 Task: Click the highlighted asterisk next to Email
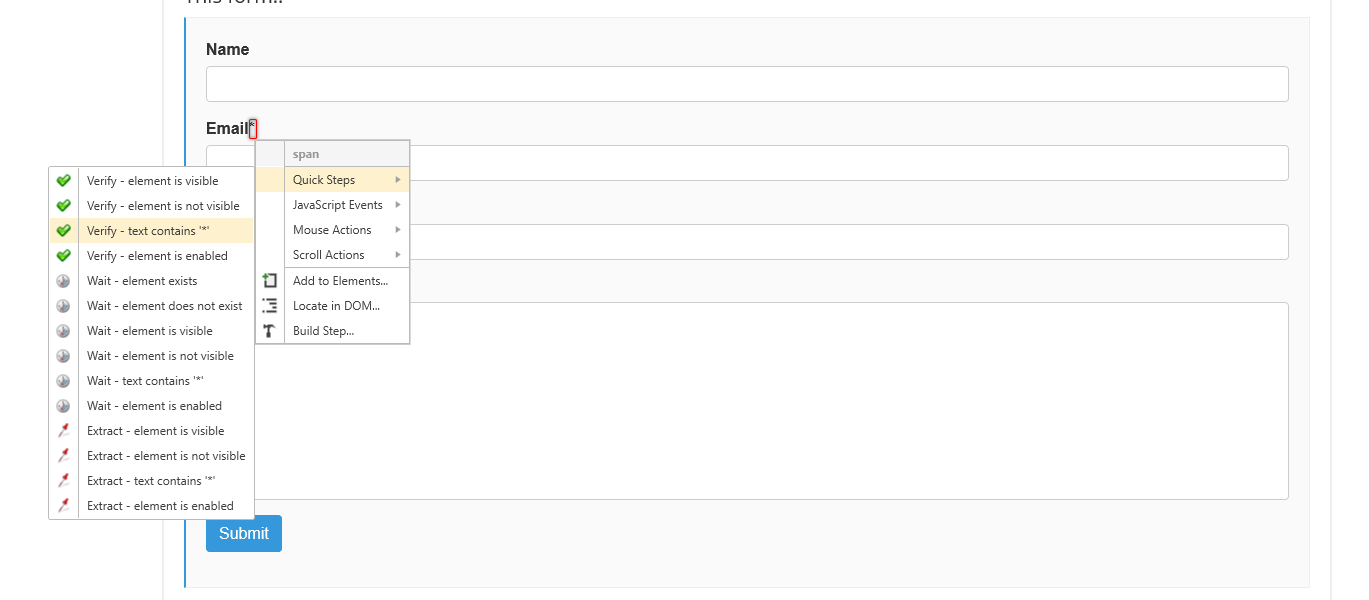tap(253, 127)
